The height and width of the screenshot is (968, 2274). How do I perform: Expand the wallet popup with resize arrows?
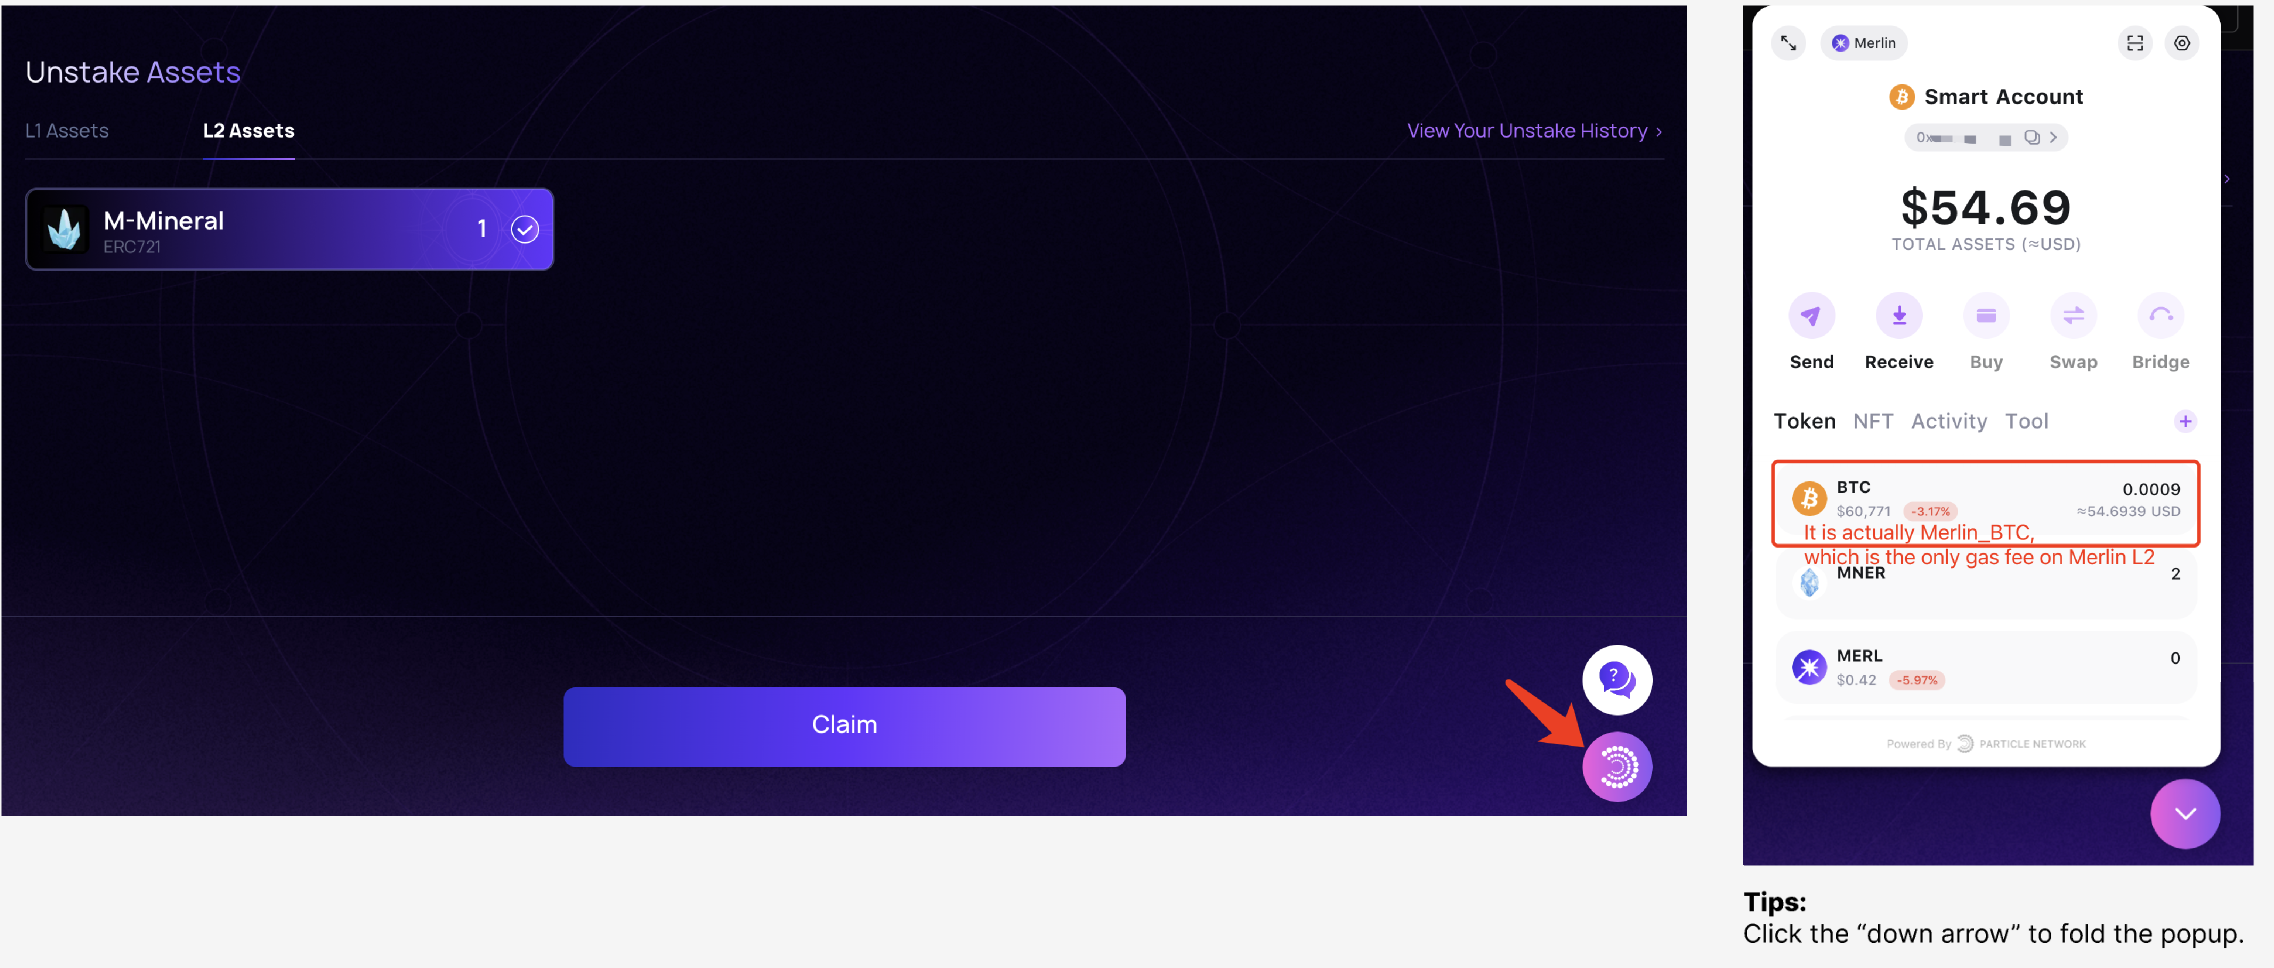click(x=1788, y=43)
